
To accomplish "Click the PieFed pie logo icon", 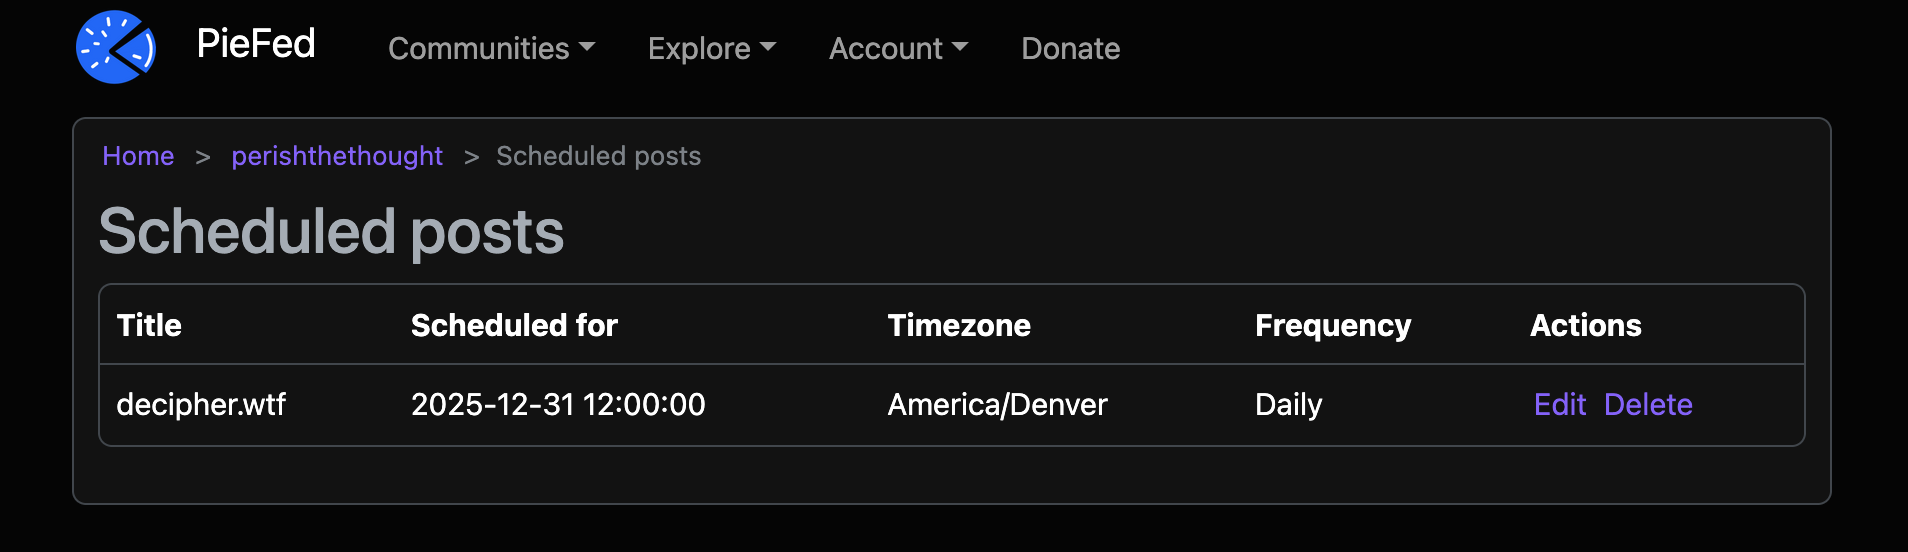I will pos(116,47).
